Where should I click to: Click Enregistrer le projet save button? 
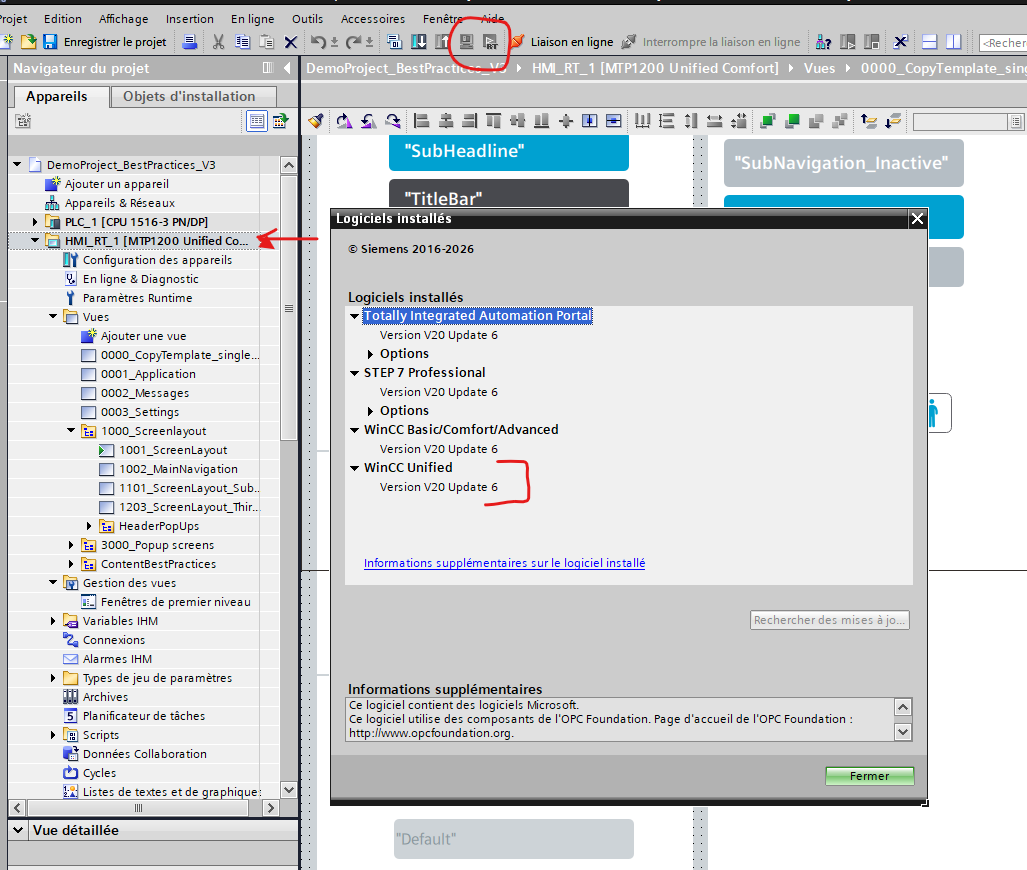[x=105, y=42]
